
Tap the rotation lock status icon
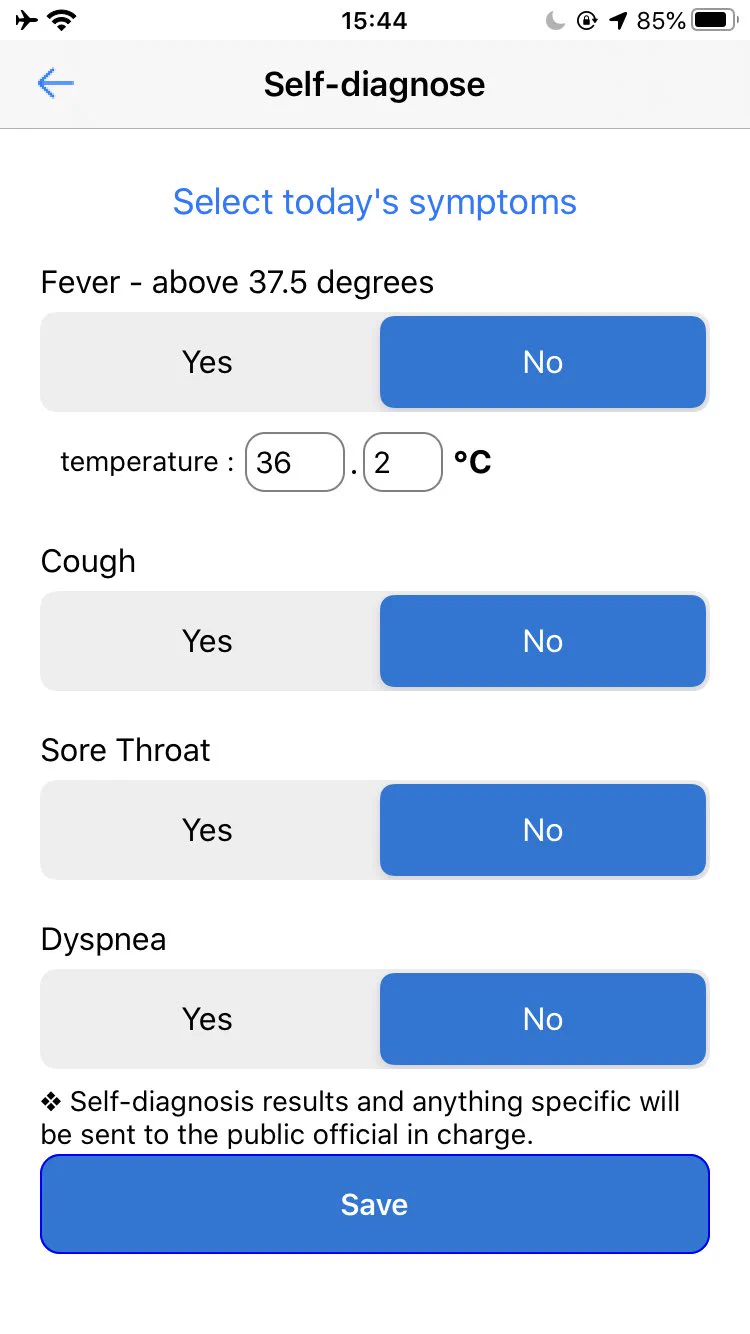point(587,20)
